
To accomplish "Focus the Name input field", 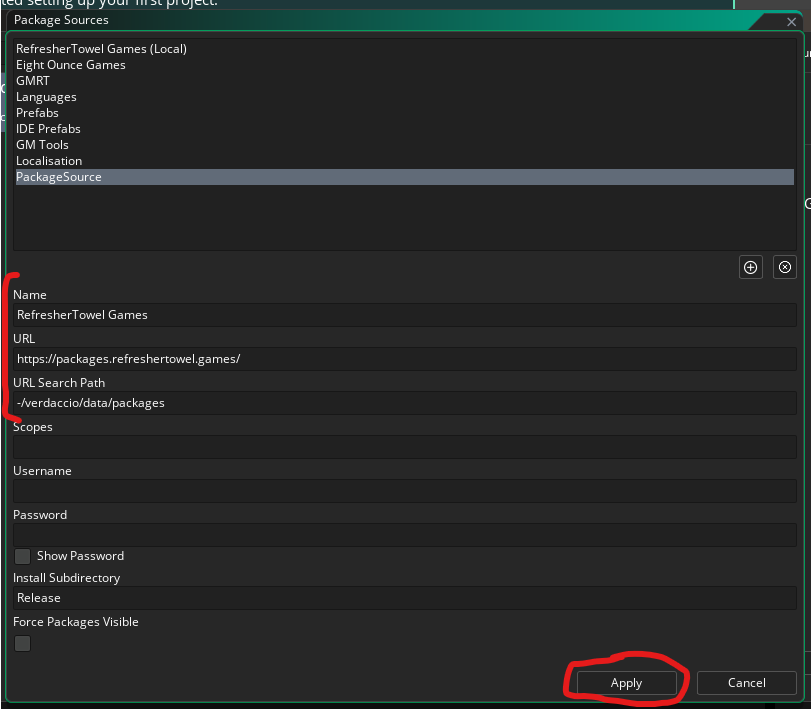I will (404, 315).
